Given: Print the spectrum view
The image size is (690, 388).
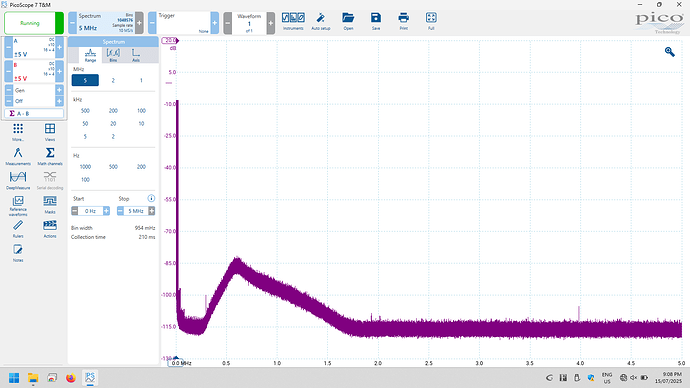Looking at the screenshot, I should coord(404,21).
